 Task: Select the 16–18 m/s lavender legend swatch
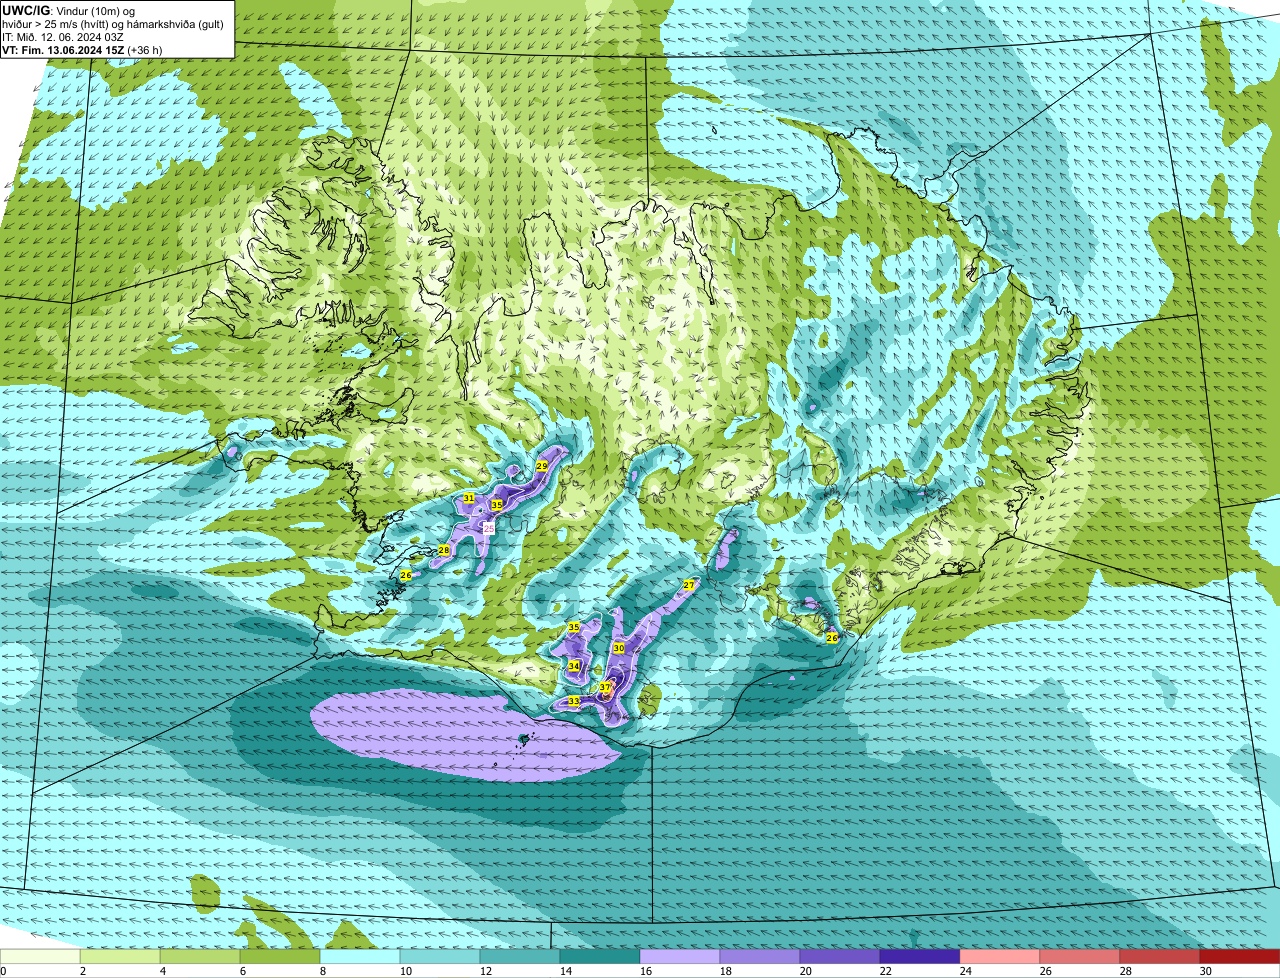pos(680,956)
